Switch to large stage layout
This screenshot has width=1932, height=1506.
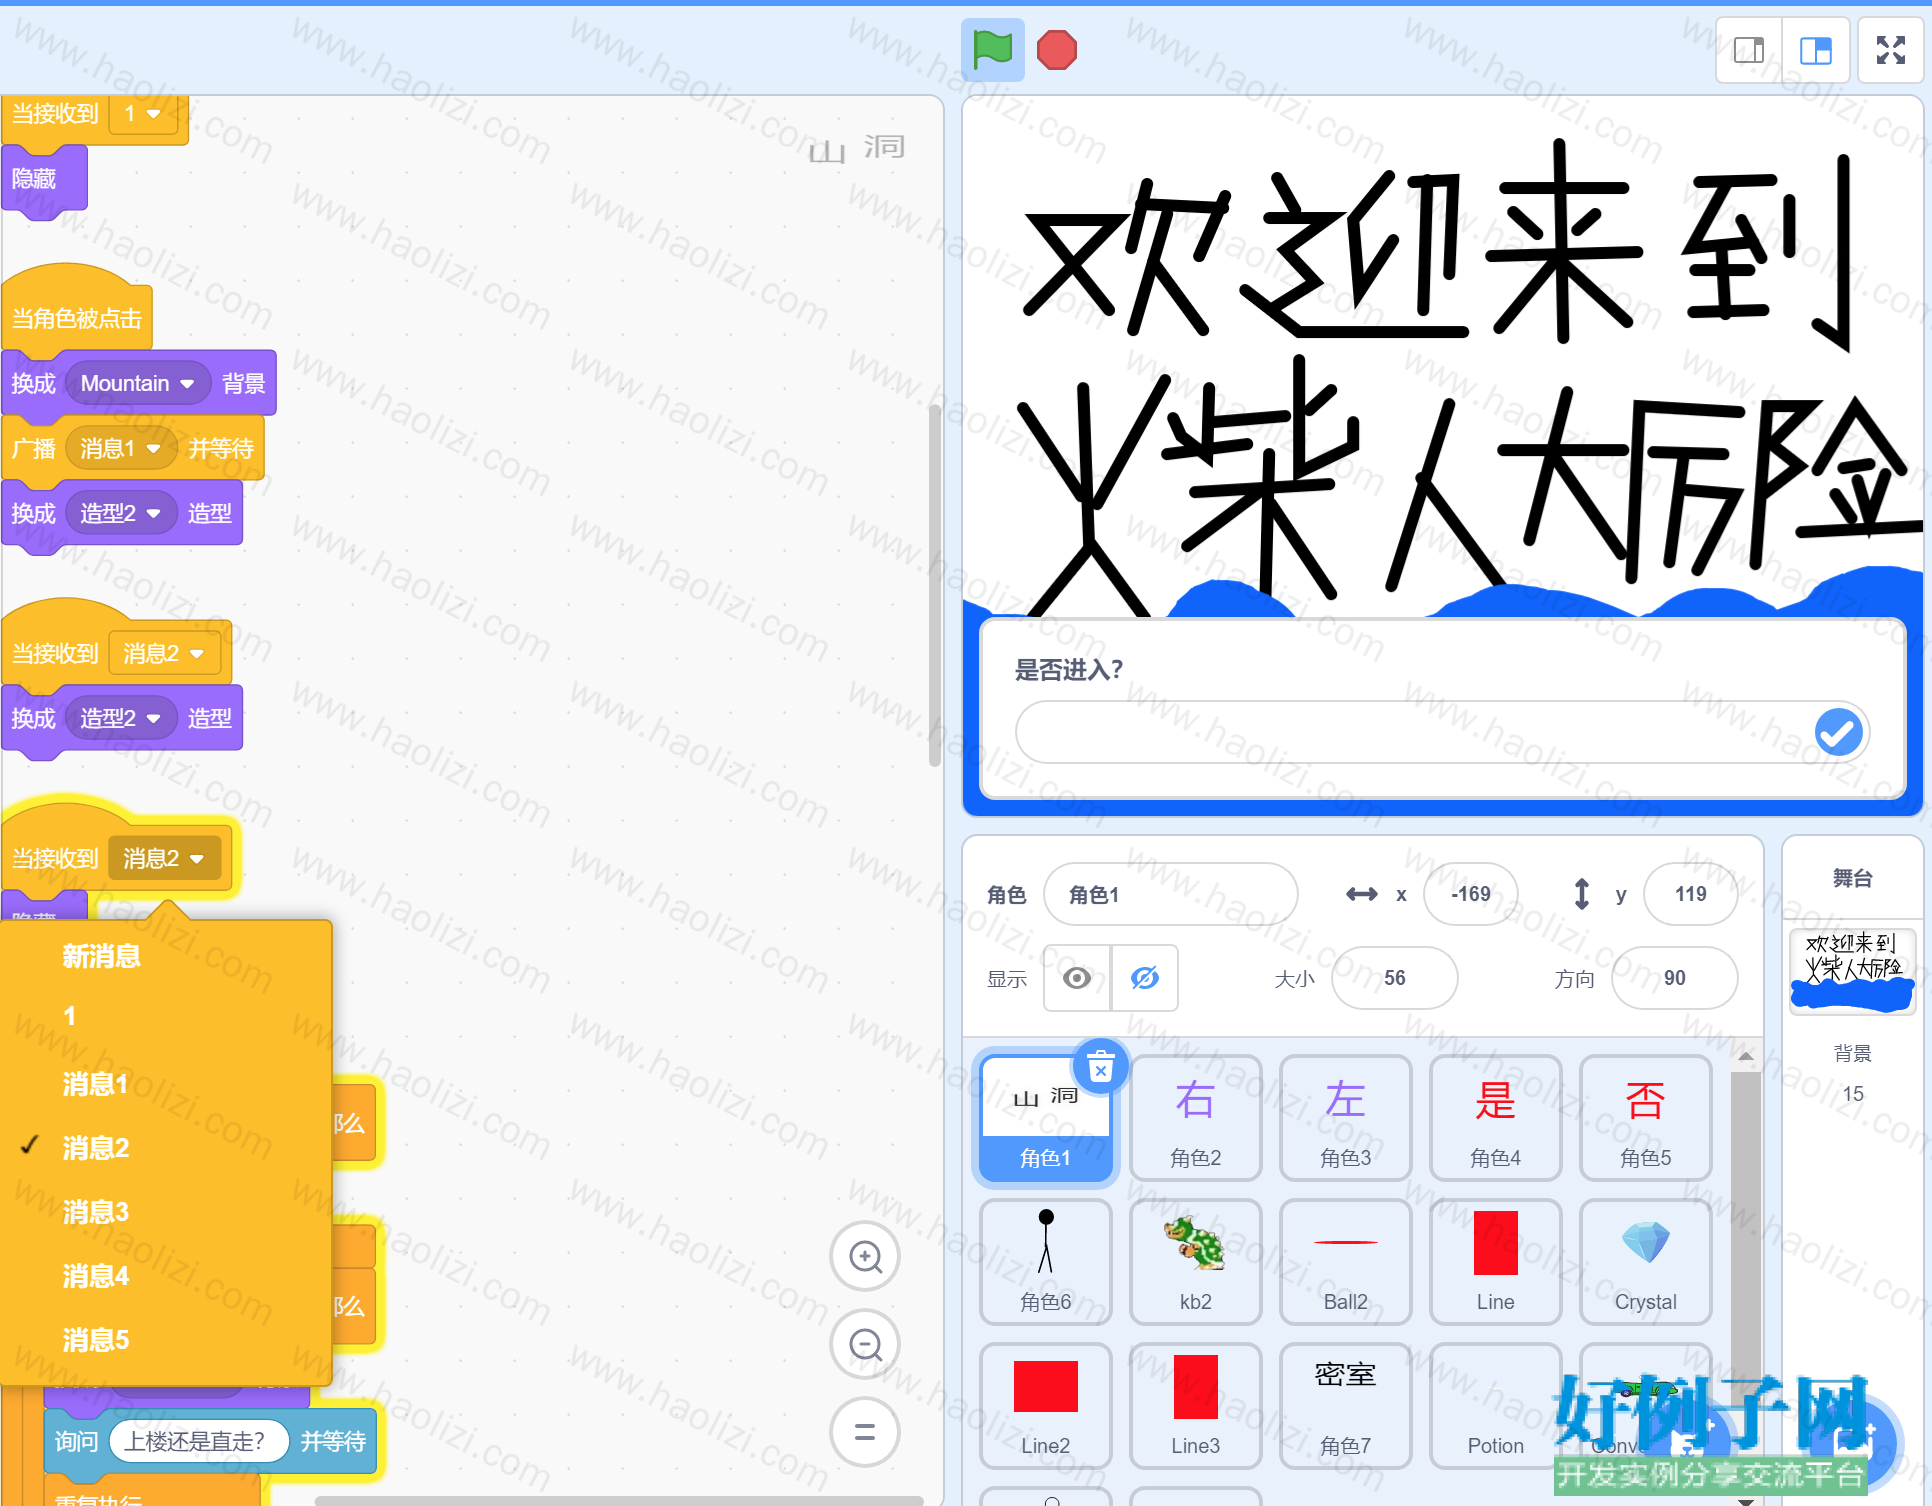(x=1815, y=50)
